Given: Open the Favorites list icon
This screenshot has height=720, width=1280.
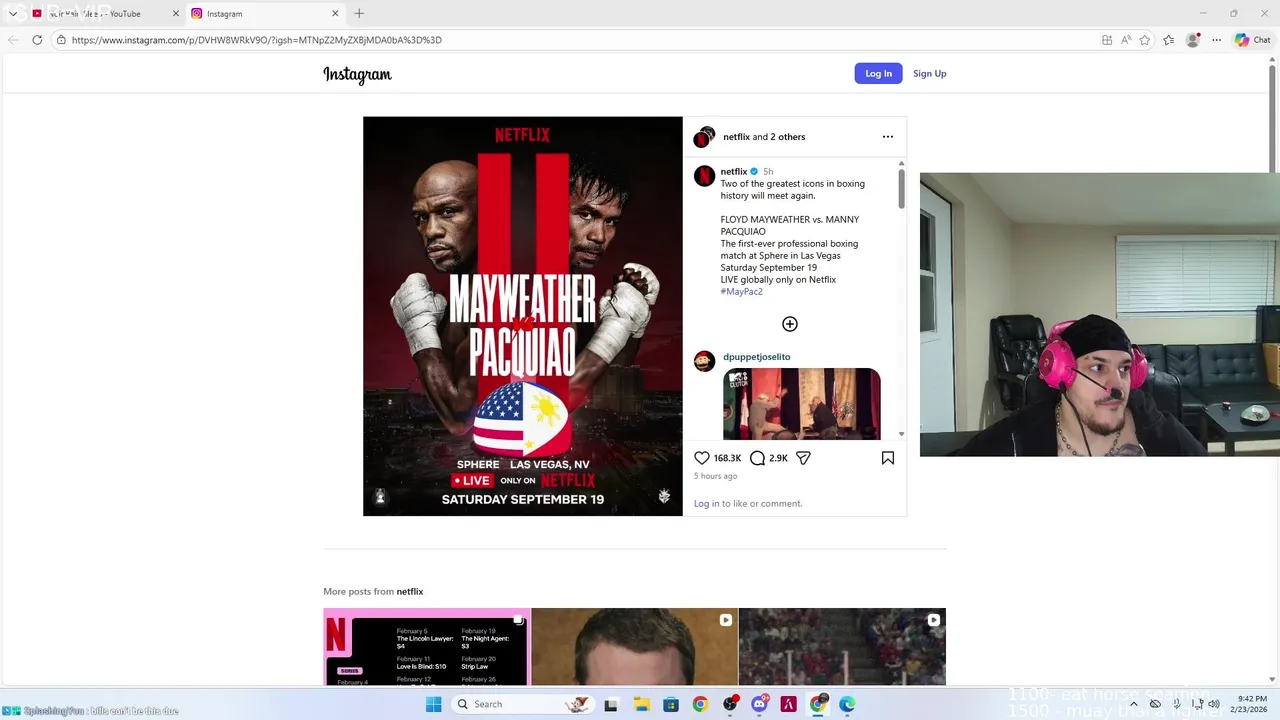Looking at the screenshot, I should click(1169, 40).
